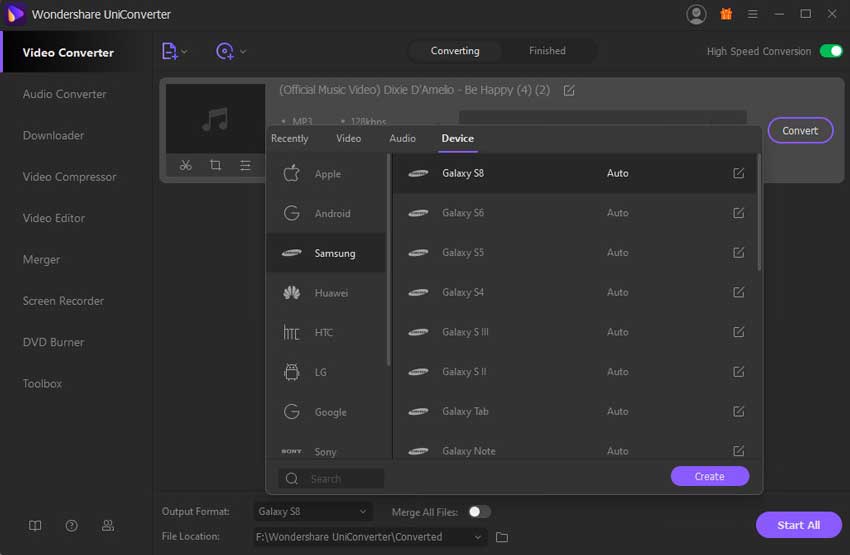Click the crop icon under thumbnail

click(x=215, y=166)
